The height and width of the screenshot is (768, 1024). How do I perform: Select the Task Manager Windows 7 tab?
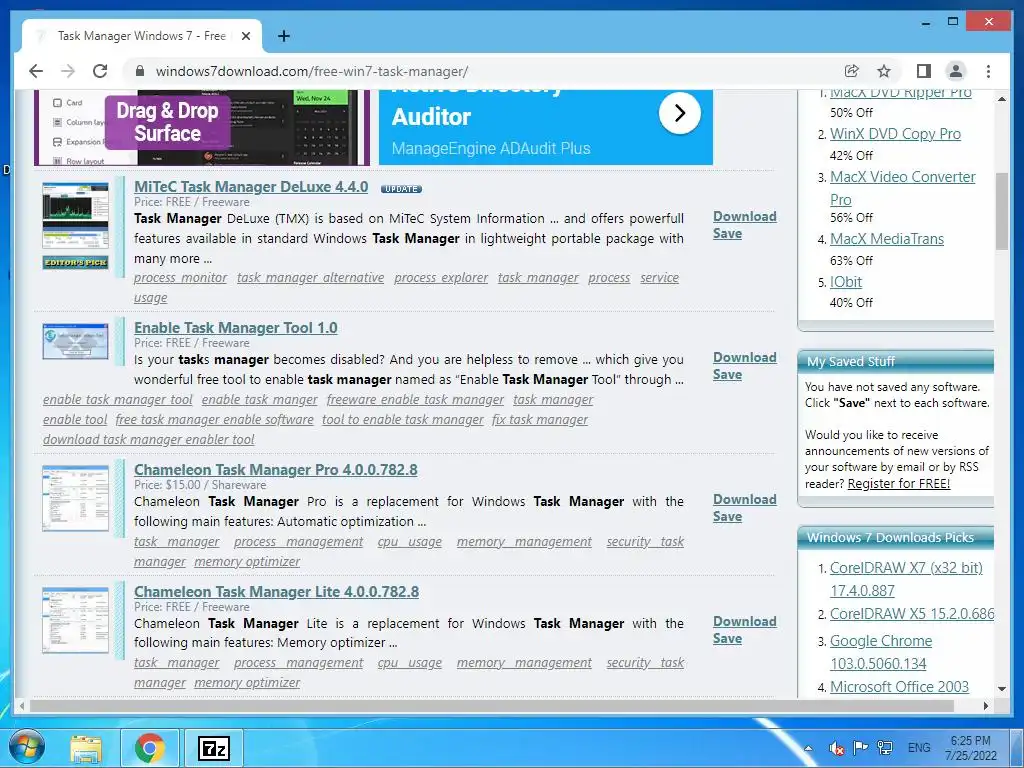142,36
